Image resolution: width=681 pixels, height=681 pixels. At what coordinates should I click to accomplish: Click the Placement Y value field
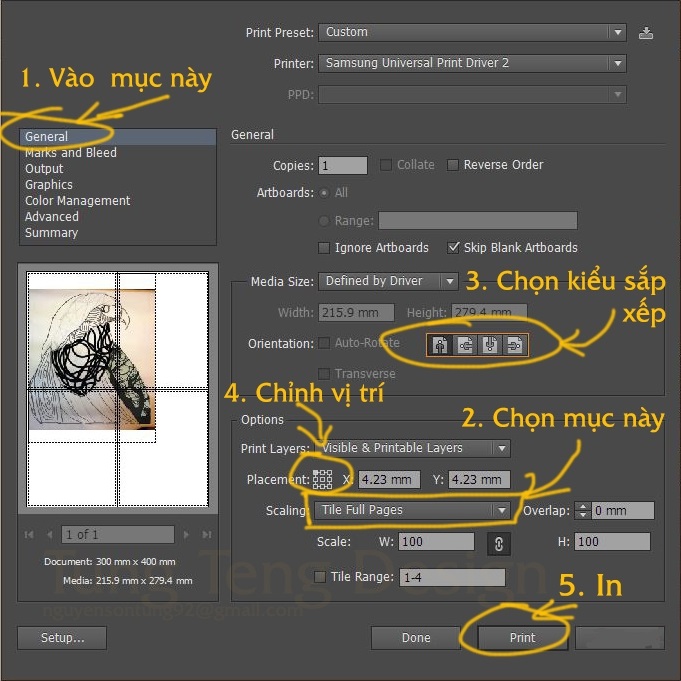(x=479, y=480)
